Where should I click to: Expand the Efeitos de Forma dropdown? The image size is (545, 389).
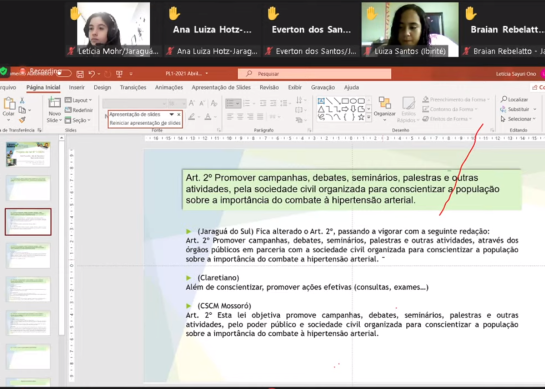point(447,119)
